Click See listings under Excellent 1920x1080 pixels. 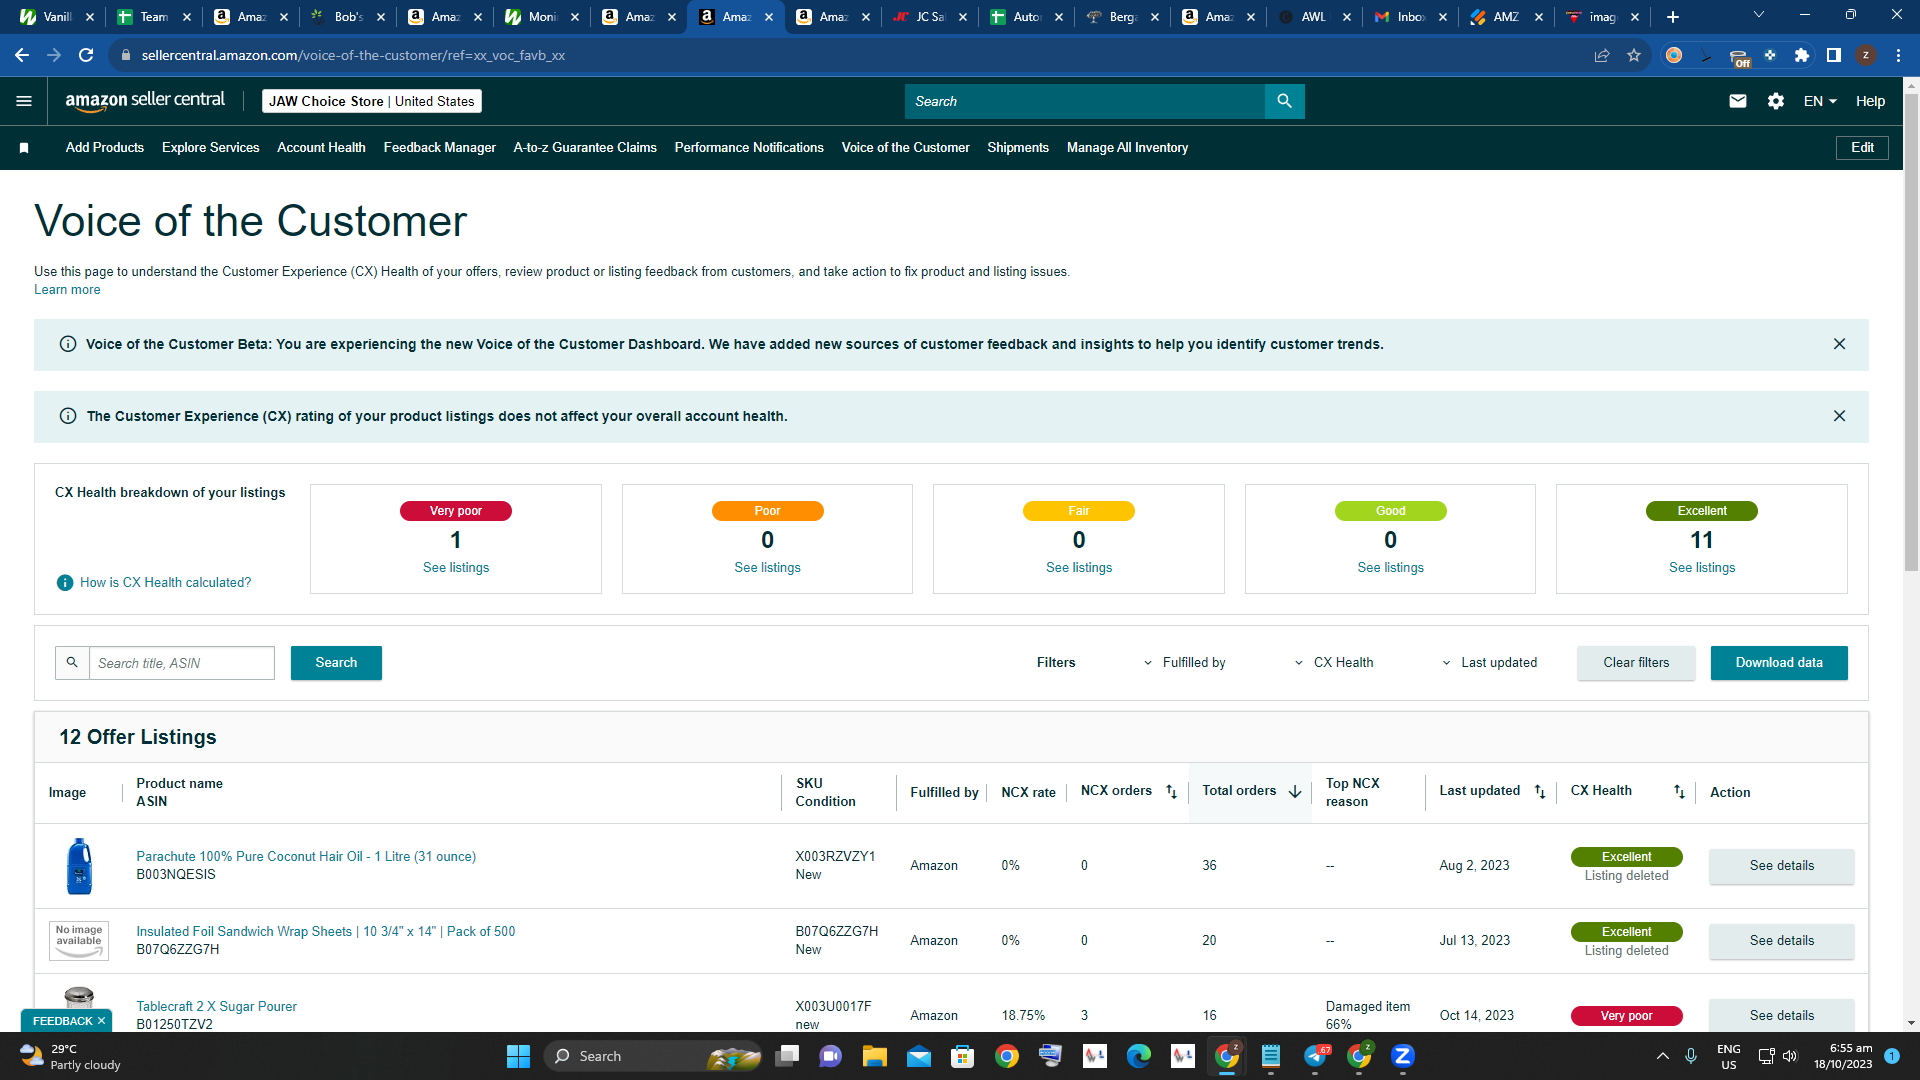coord(1702,568)
